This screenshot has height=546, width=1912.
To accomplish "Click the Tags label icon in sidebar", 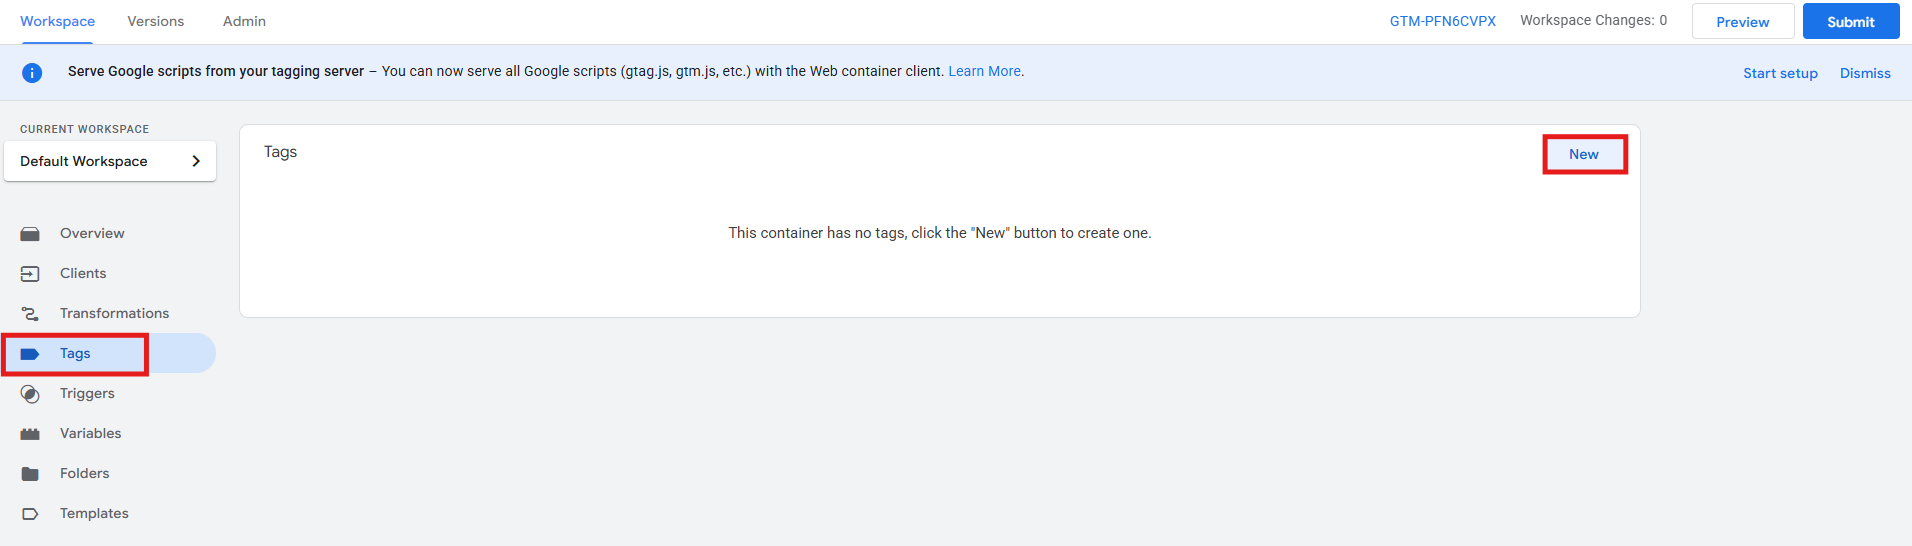I will click(x=30, y=354).
